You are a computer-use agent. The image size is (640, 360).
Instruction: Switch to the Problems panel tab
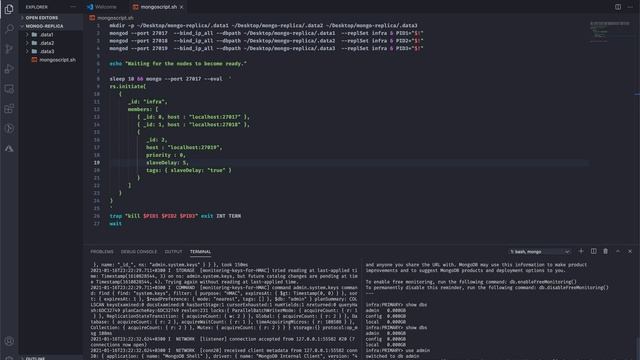(102, 252)
